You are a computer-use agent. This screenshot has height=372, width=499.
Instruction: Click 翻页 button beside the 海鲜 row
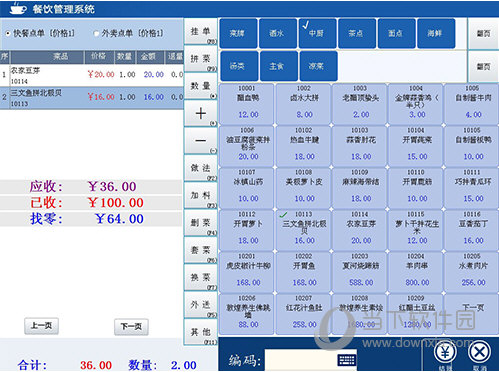click(483, 33)
